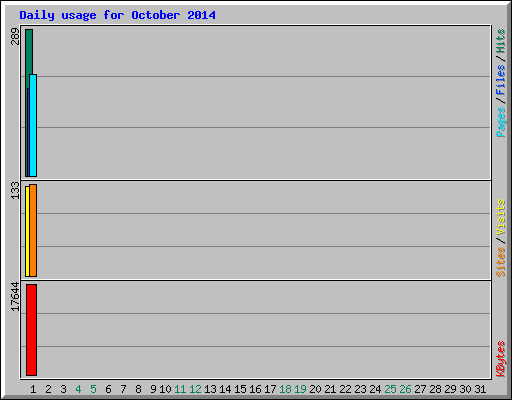Click day 1 on the x-axis
512x400 pixels.
(x=33, y=389)
